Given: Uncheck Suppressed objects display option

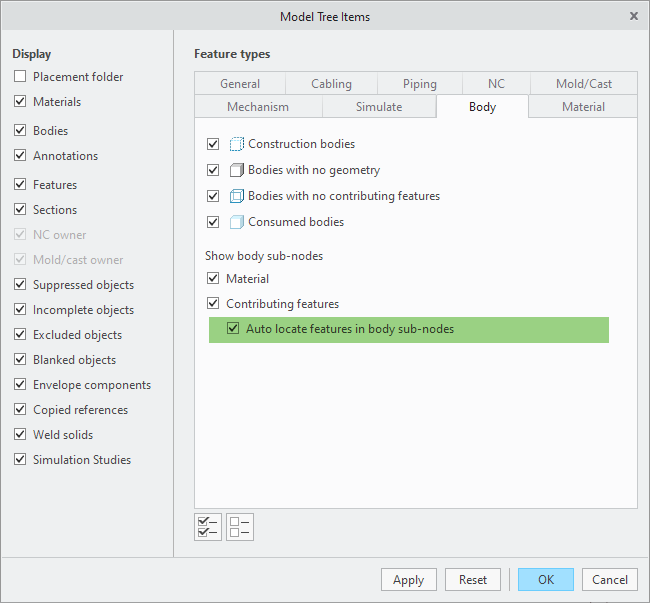Looking at the screenshot, I should click(x=21, y=285).
